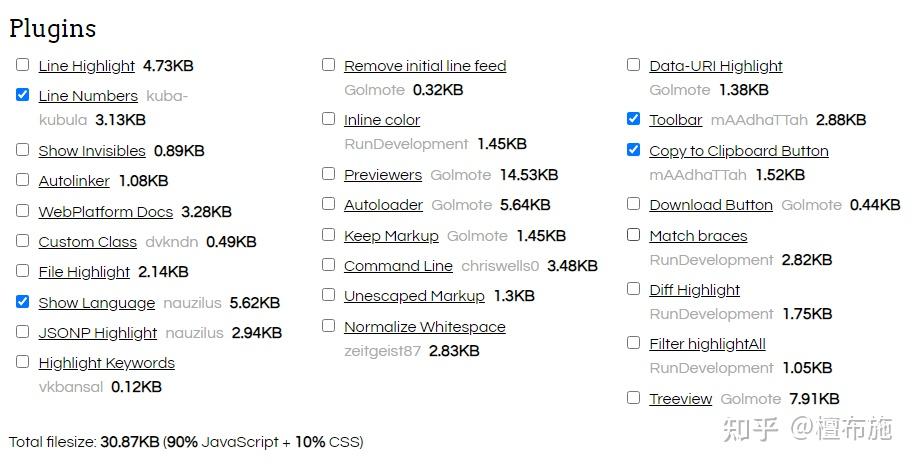The image size is (915, 465).
Task: Check the Match braces checkbox
Action: (633, 235)
